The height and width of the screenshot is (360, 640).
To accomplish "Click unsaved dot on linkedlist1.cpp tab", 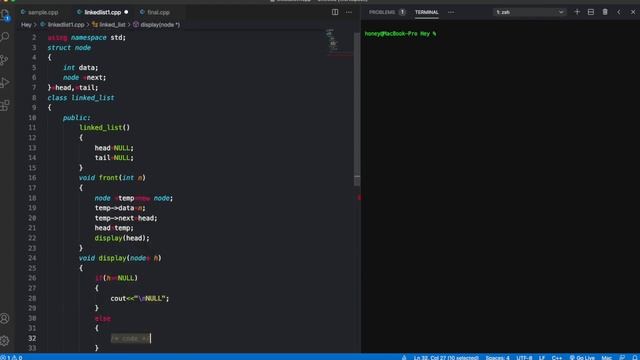I will pyautogui.click(x=126, y=12).
